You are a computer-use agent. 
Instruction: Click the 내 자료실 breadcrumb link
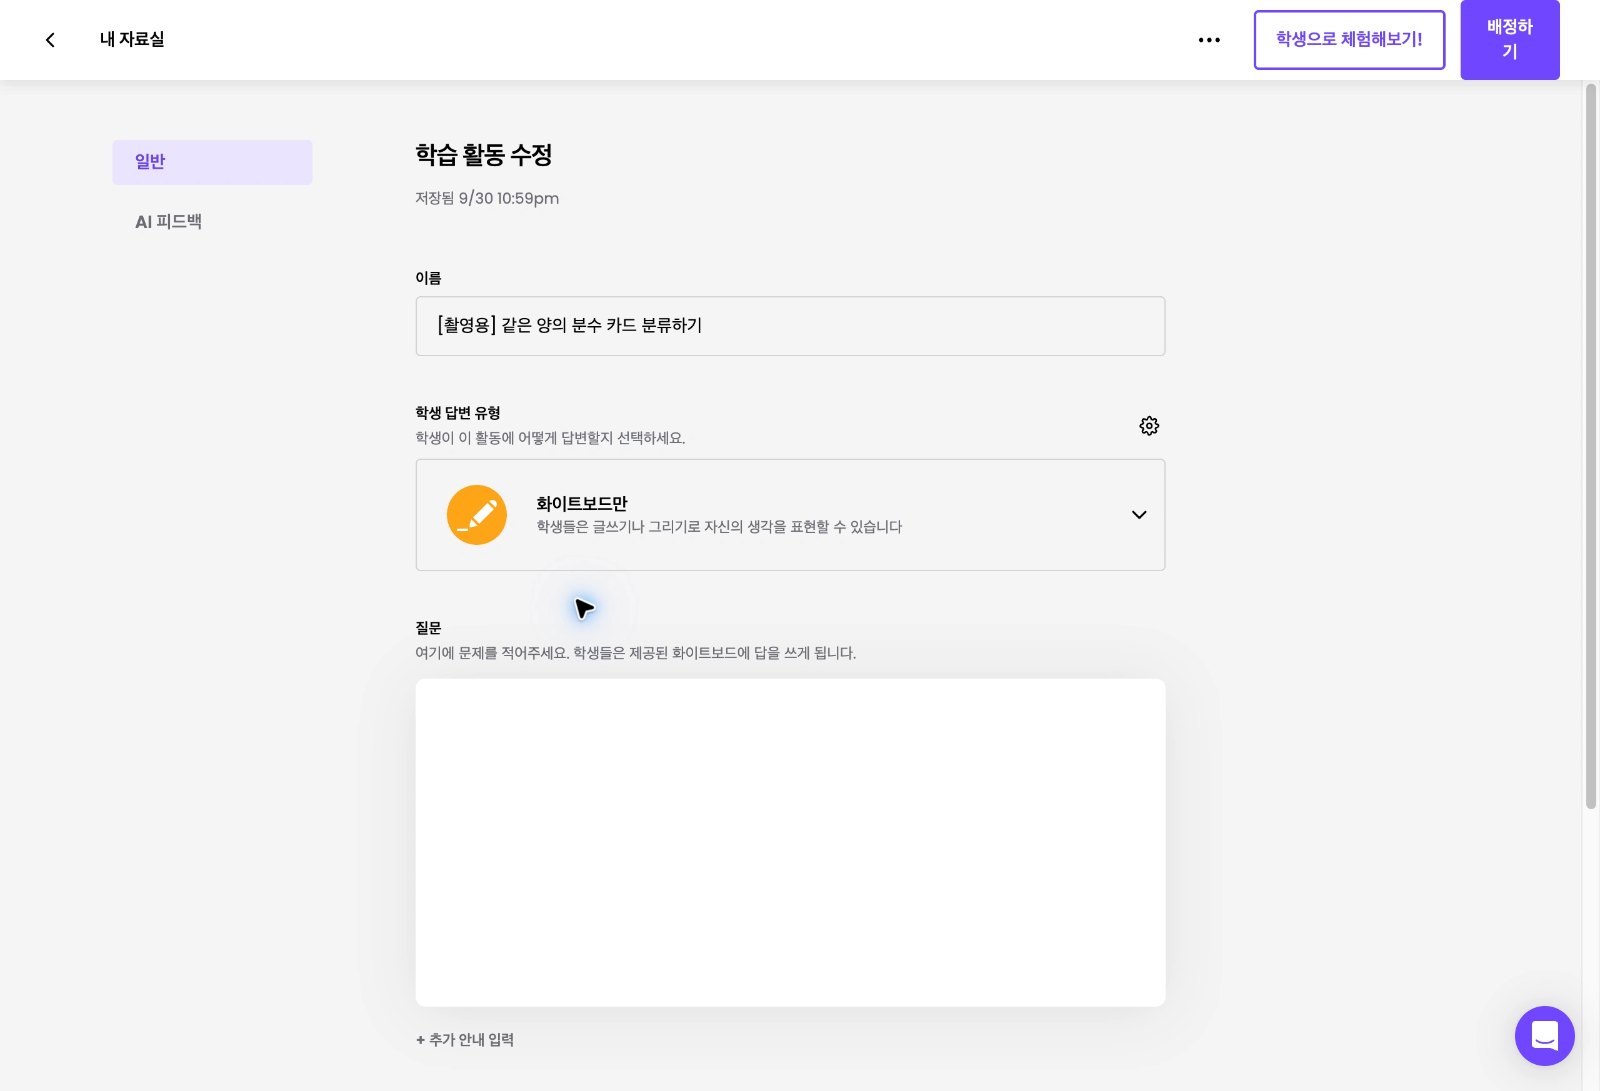point(132,40)
